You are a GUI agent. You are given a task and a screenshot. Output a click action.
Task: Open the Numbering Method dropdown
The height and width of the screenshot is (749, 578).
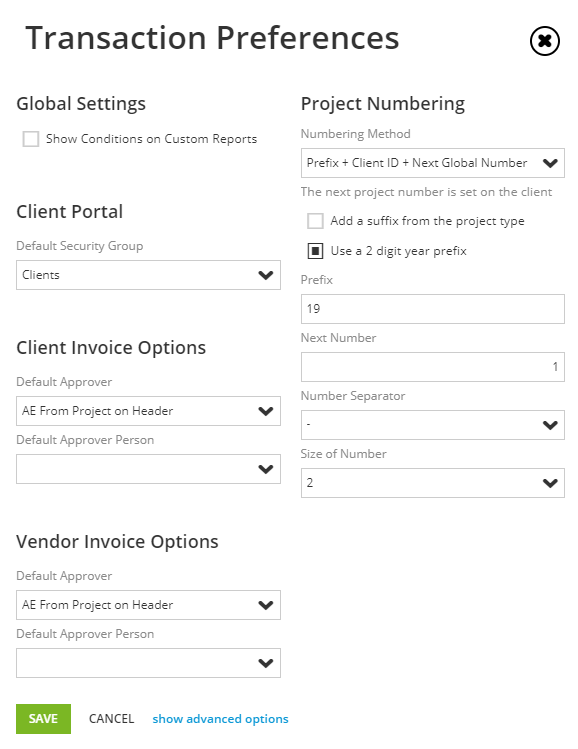point(433,163)
